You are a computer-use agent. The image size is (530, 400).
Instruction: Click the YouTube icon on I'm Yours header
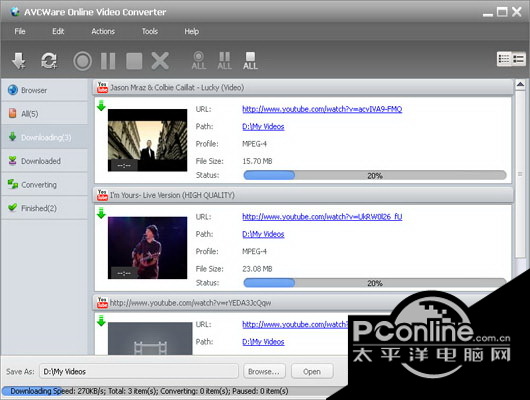click(102, 195)
